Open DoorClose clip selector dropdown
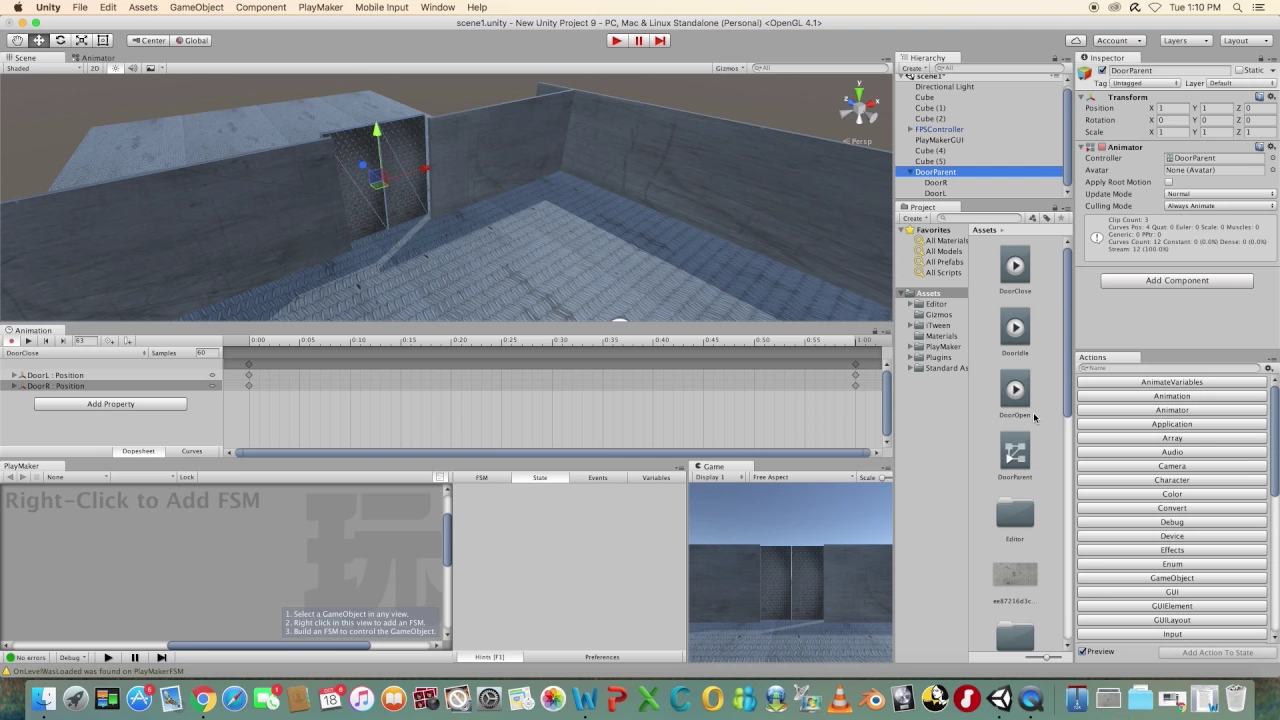Image resolution: width=1280 pixels, height=720 pixels. point(75,353)
